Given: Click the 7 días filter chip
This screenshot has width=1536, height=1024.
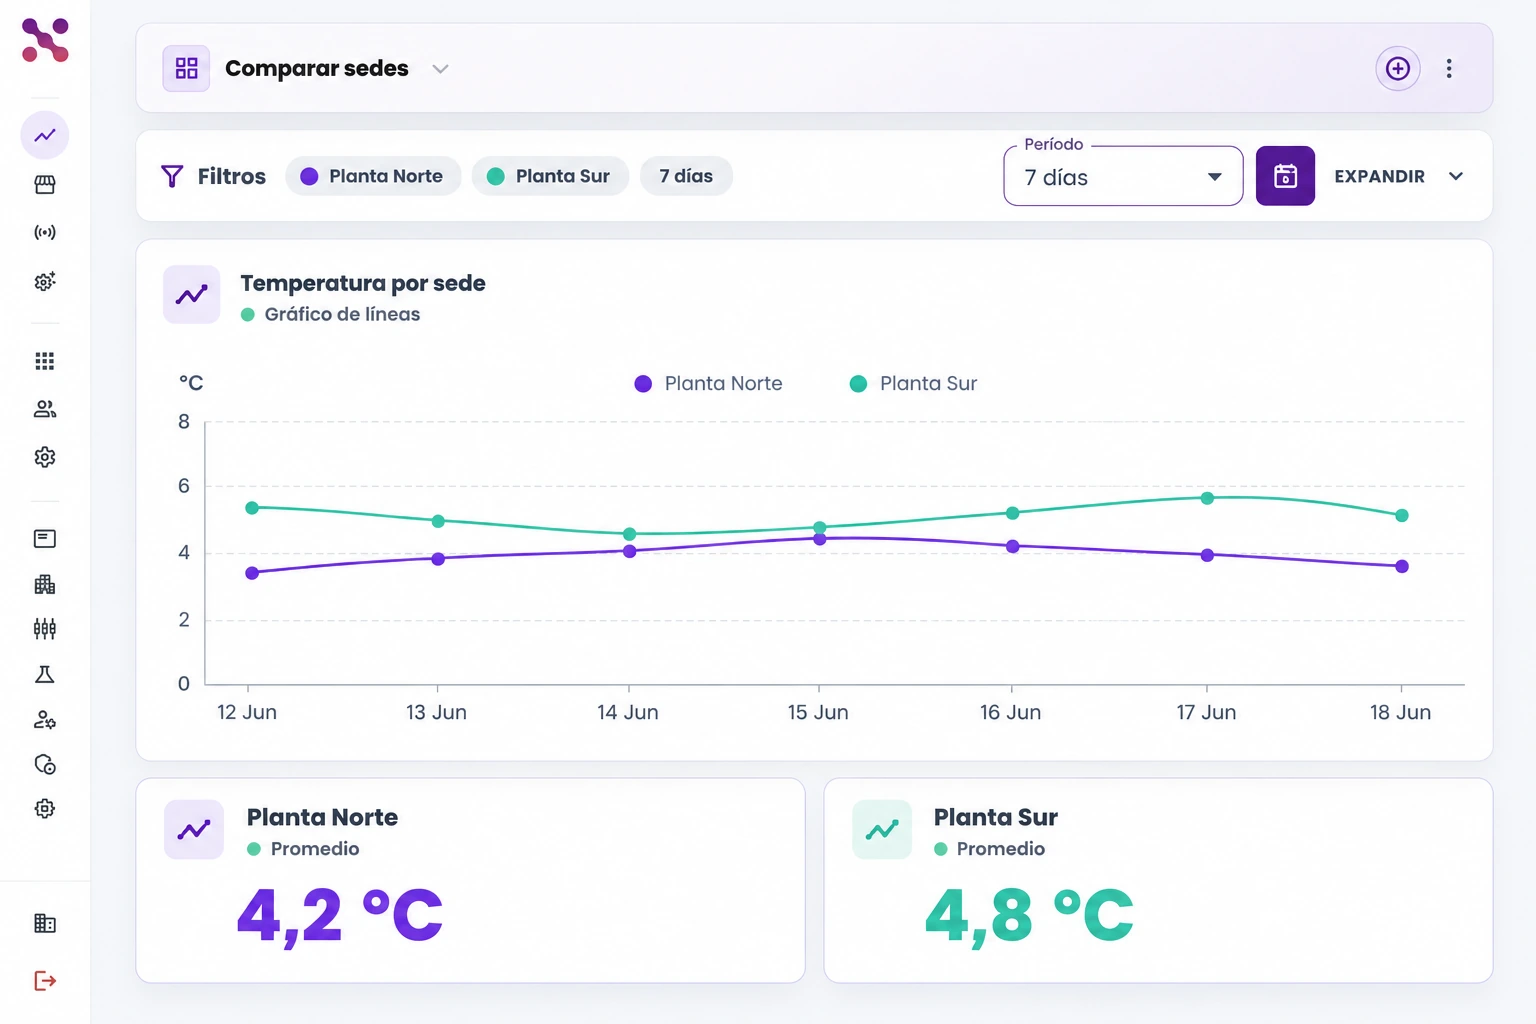Looking at the screenshot, I should [x=686, y=176].
